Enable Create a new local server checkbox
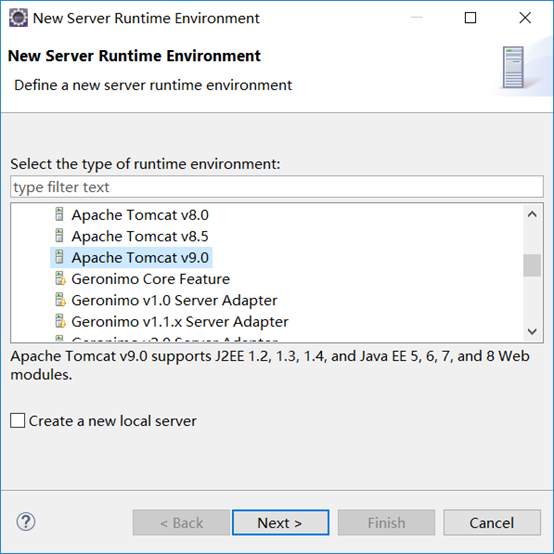Screen dimensions: 554x554 tap(17, 420)
